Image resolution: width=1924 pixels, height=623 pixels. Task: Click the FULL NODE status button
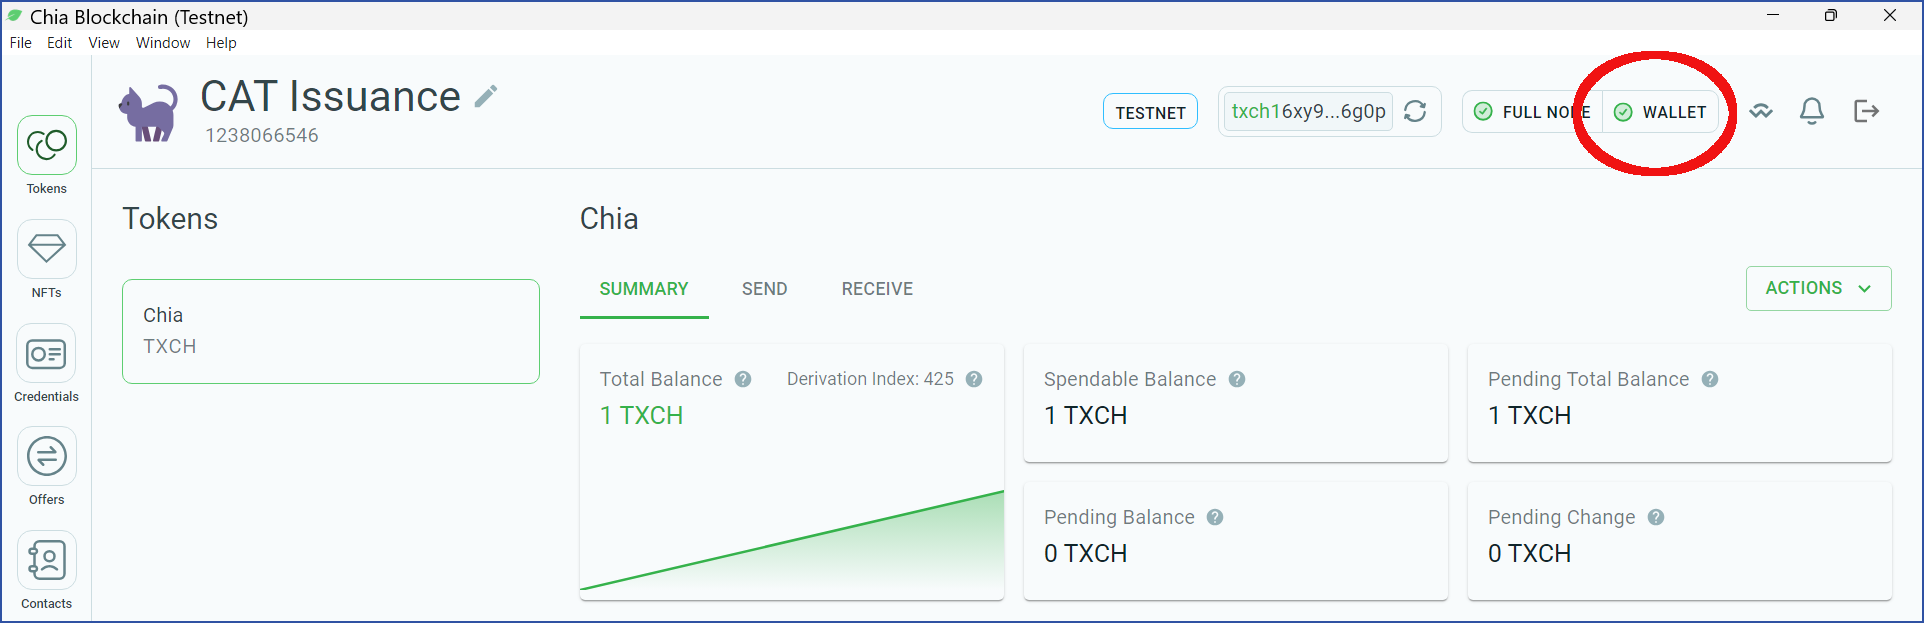coord(1533,112)
